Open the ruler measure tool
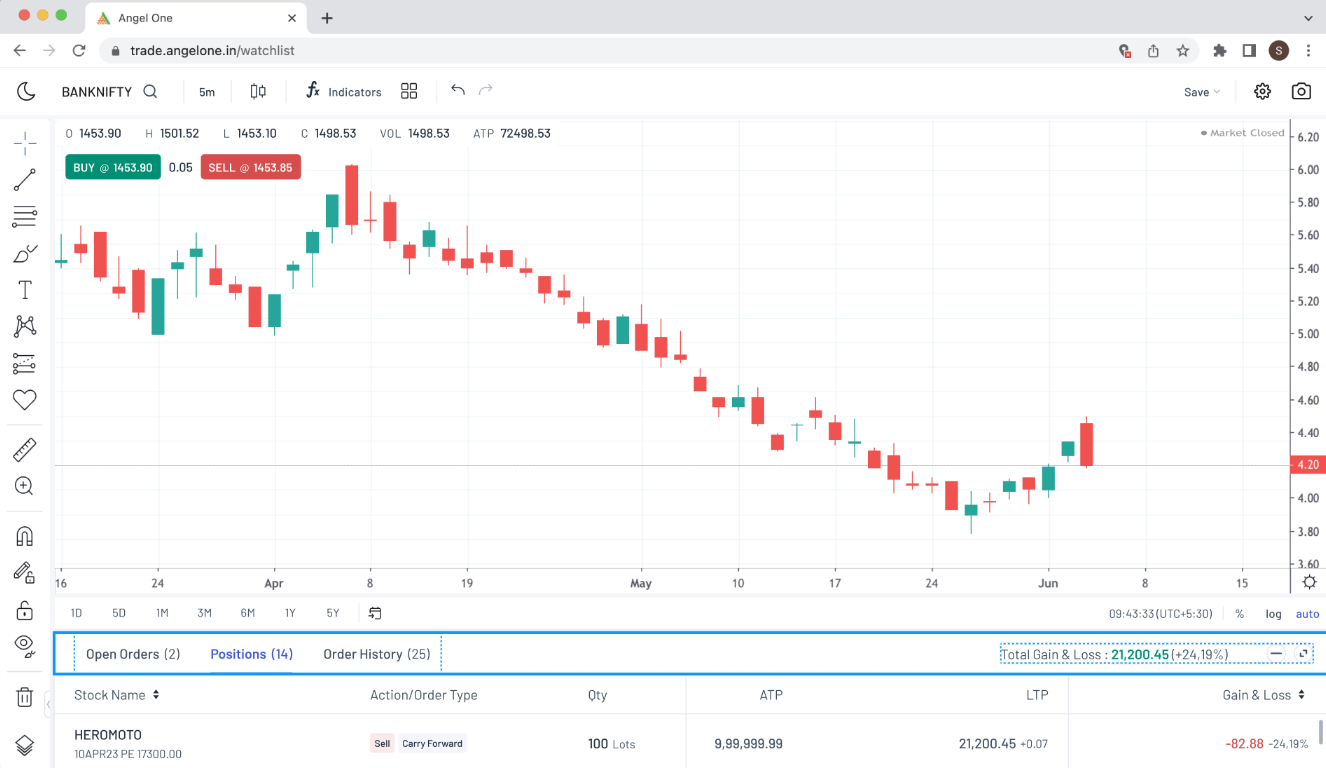Screen dimensions: 1326x768 [x=25, y=450]
